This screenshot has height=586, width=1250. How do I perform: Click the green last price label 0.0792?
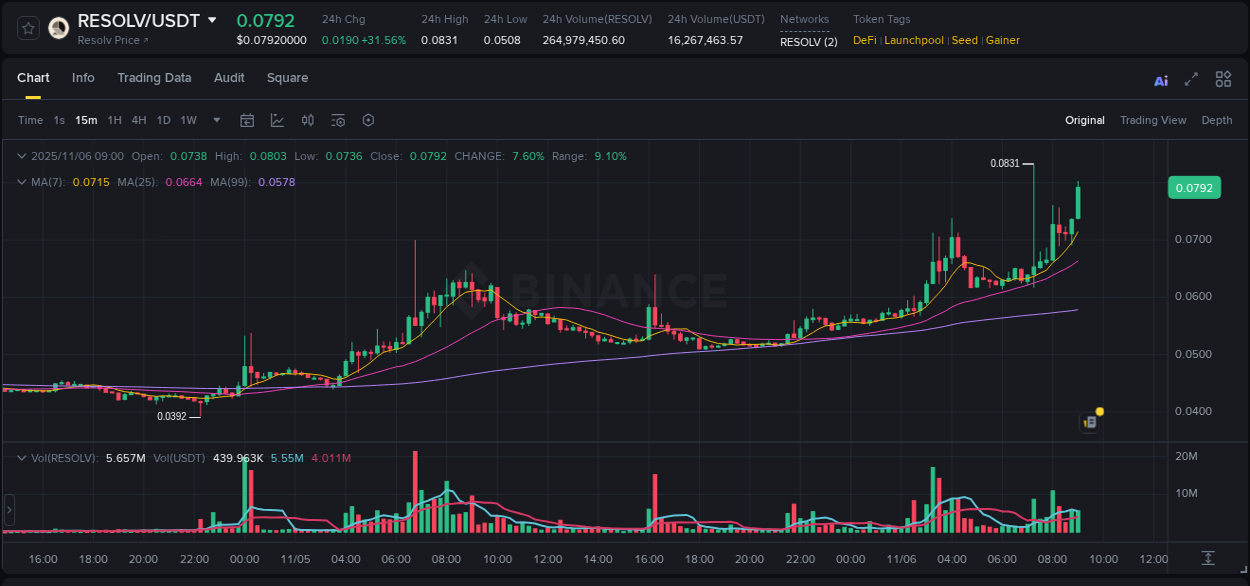pyautogui.click(x=1194, y=188)
